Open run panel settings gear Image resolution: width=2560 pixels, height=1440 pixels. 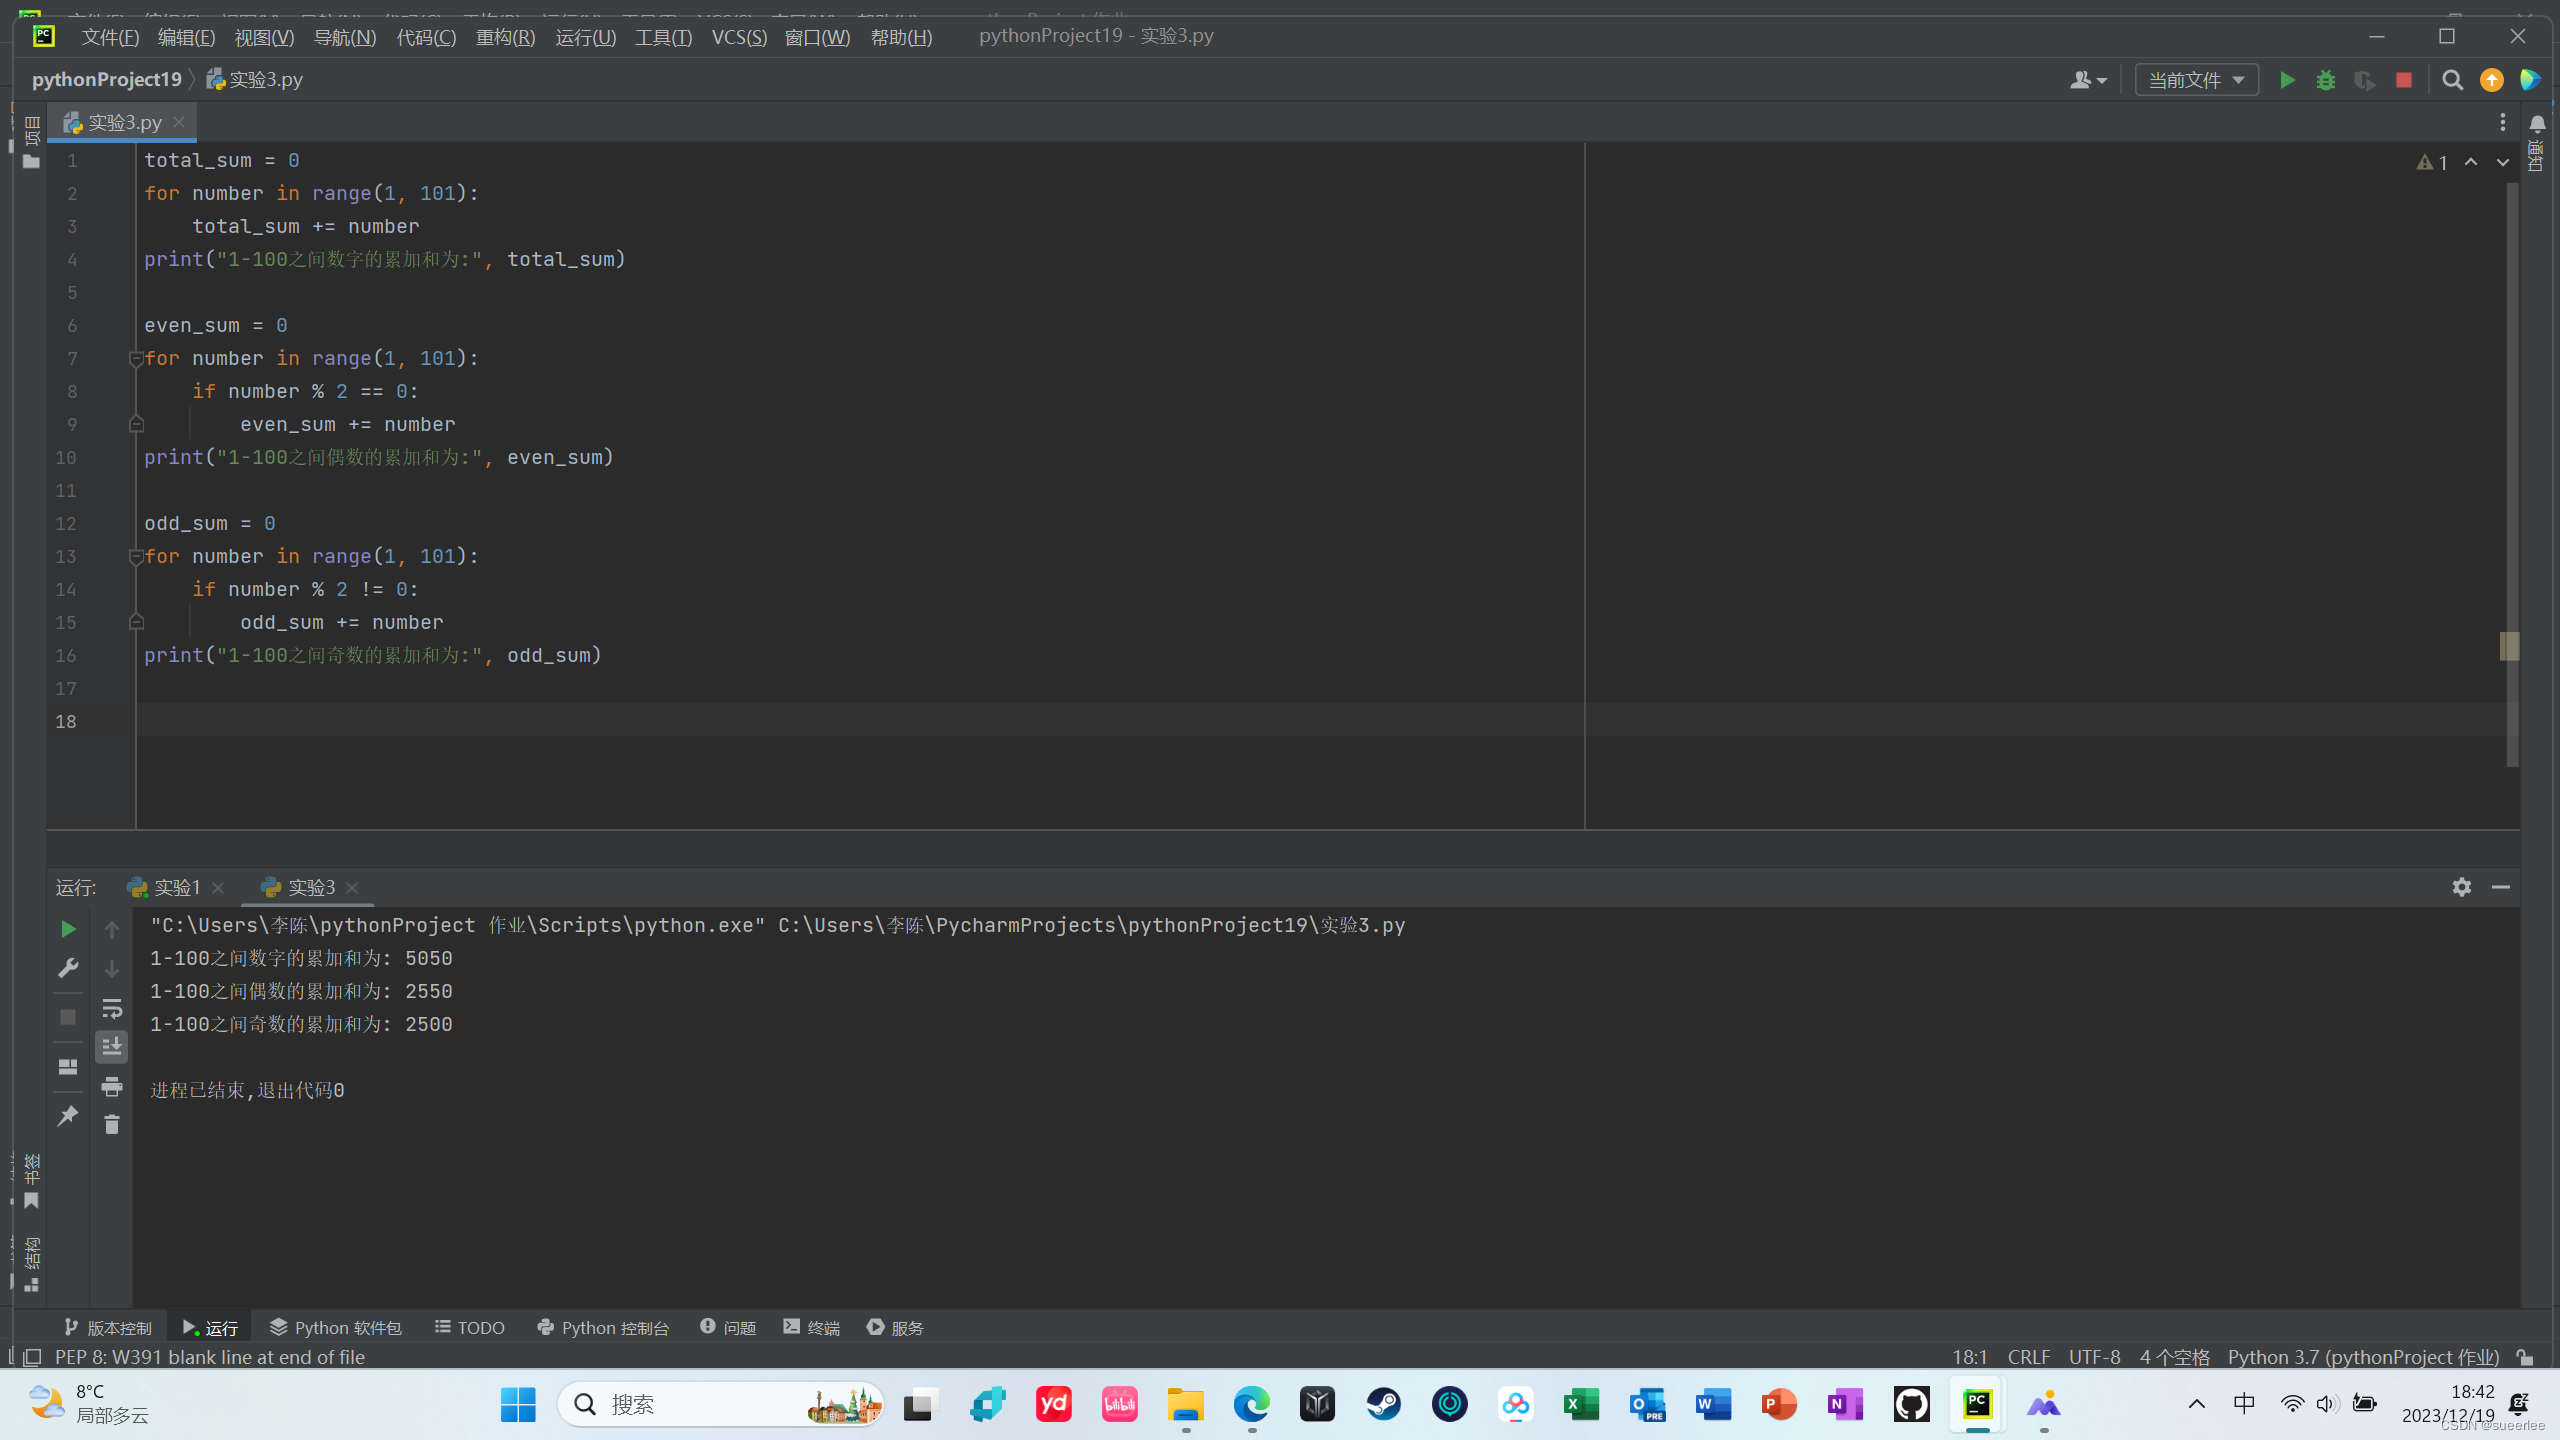pos(2461,887)
